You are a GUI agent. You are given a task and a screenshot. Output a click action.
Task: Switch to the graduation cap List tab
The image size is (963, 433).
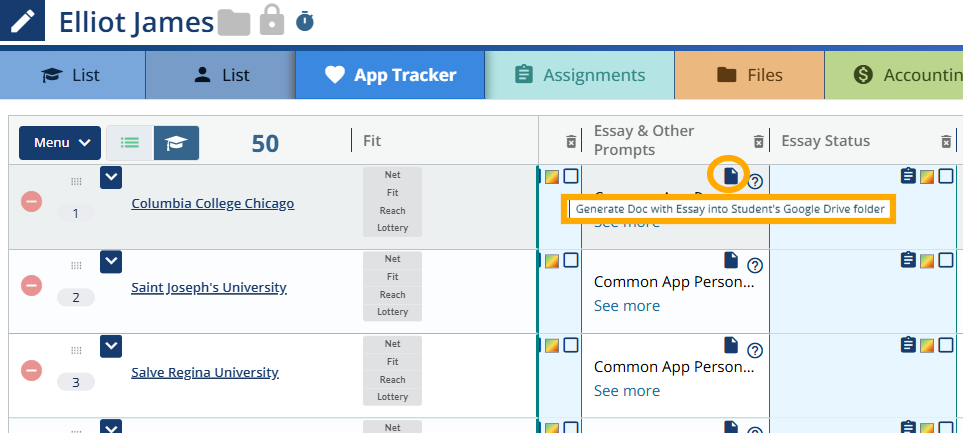(72, 75)
